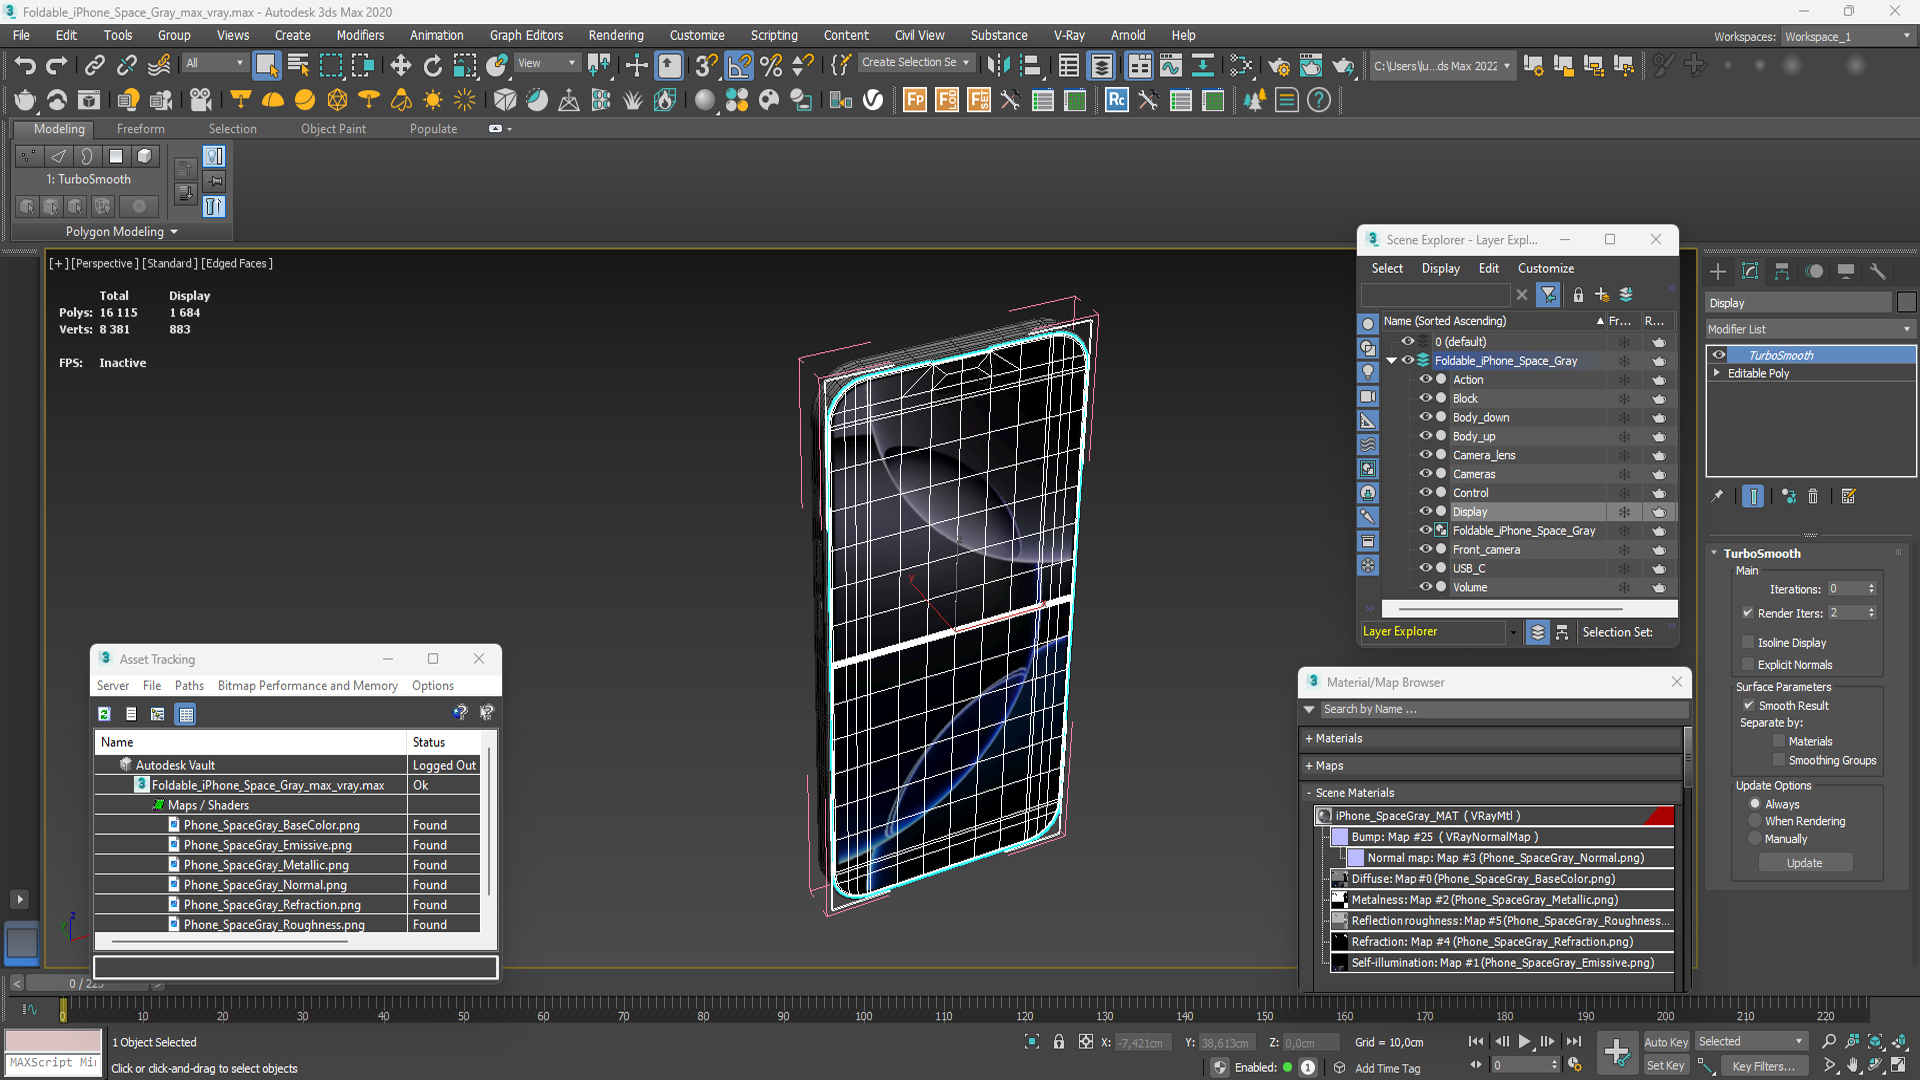Image resolution: width=1920 pixels, height=1080 pixels.
Task: Remove modifier from stack trash icon
Action: tap(1813, 496)
